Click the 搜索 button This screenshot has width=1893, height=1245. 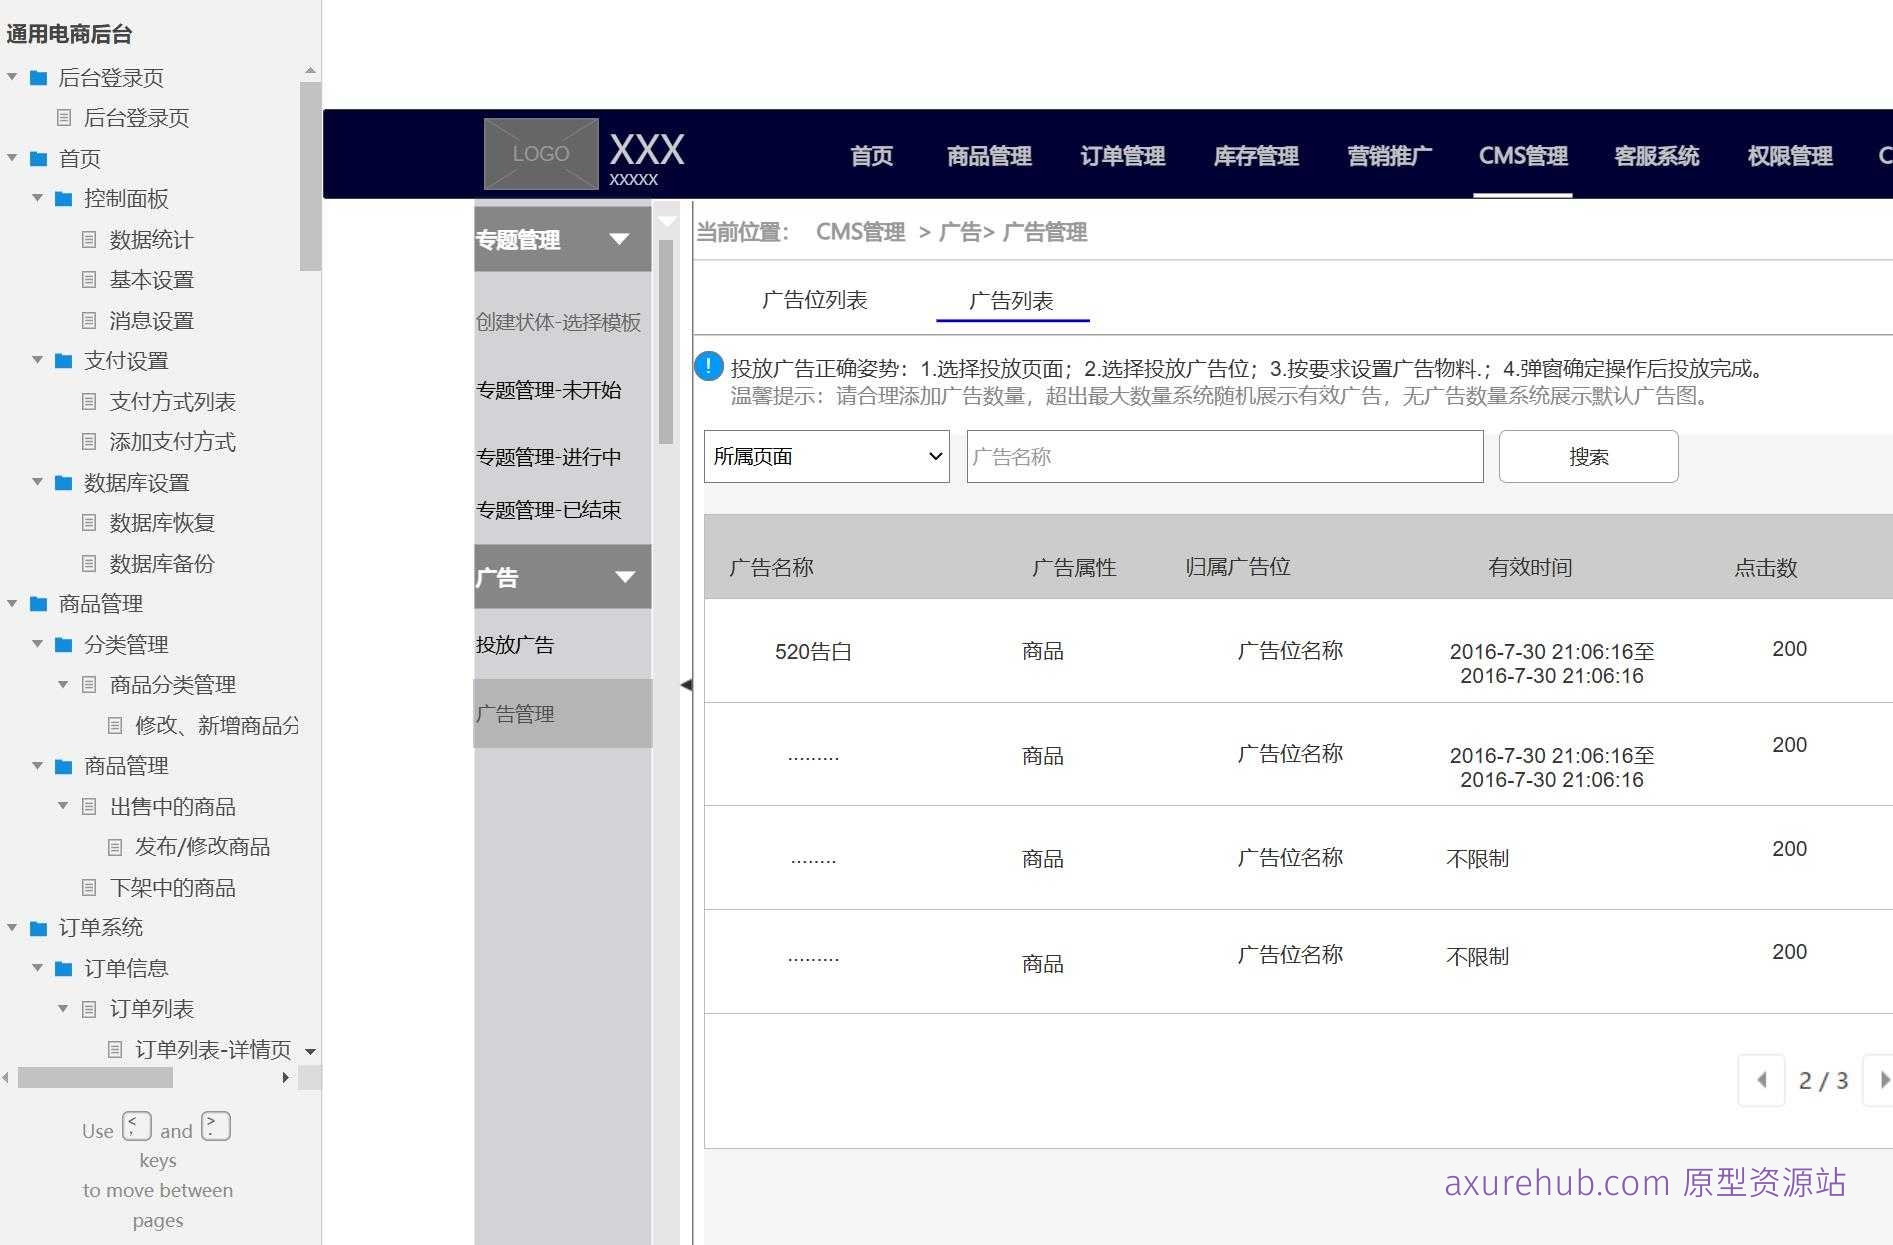click(1588, 456)
